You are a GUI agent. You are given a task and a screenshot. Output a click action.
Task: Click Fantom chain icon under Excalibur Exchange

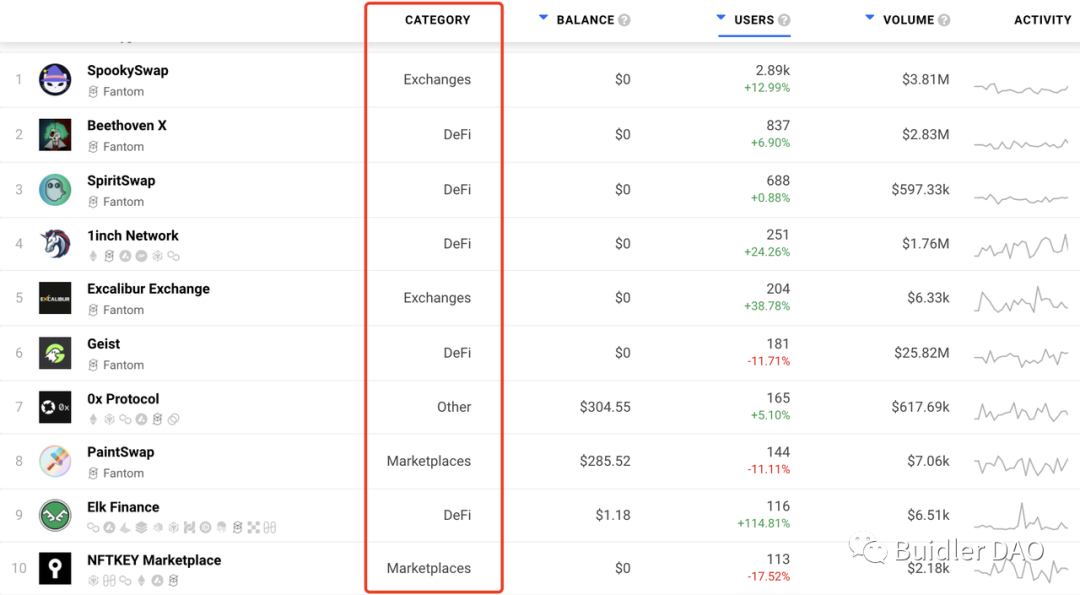point(93,310)
